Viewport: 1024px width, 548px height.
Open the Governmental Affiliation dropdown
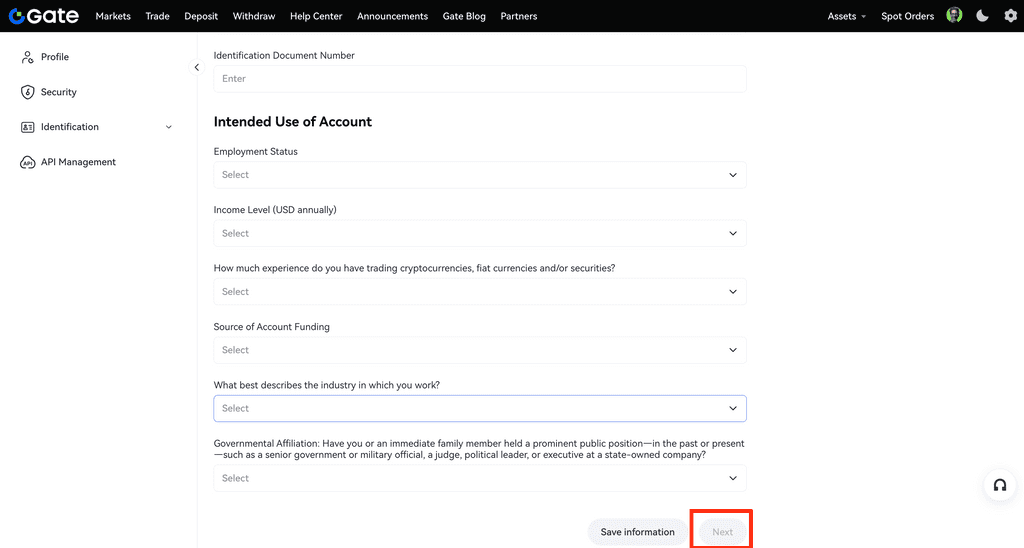click(479, 478)
